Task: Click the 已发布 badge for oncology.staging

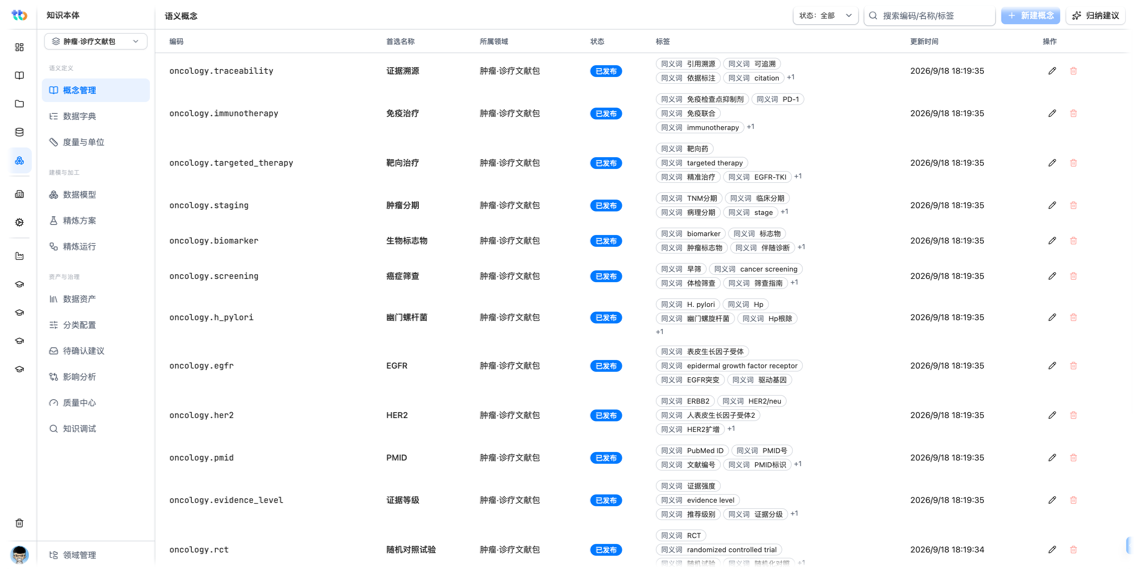Action: click(x=606, y=206)
